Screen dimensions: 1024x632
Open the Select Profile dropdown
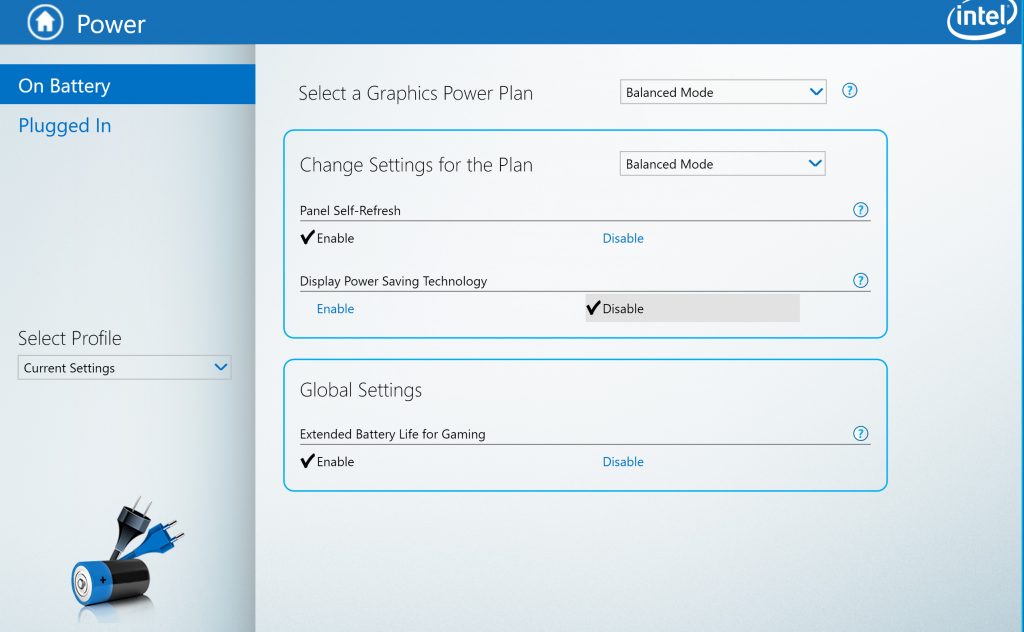pos(124,368)
